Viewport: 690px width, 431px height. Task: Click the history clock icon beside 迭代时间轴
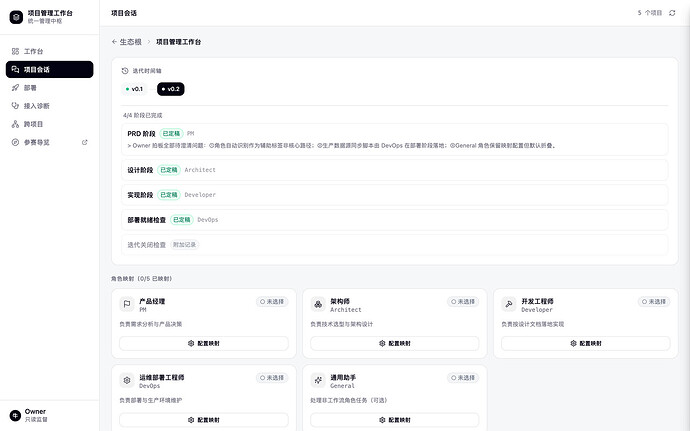125,71
